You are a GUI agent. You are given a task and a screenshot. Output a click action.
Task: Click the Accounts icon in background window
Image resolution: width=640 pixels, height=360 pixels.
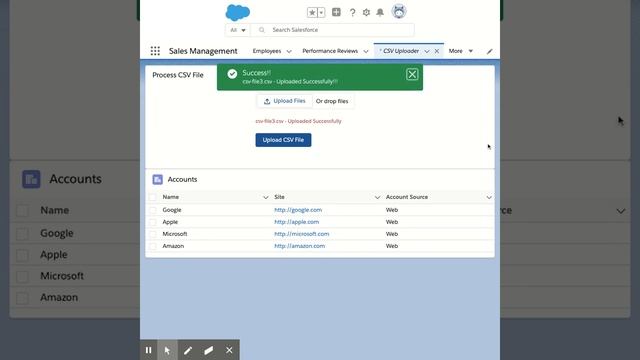tap(31, 179)
